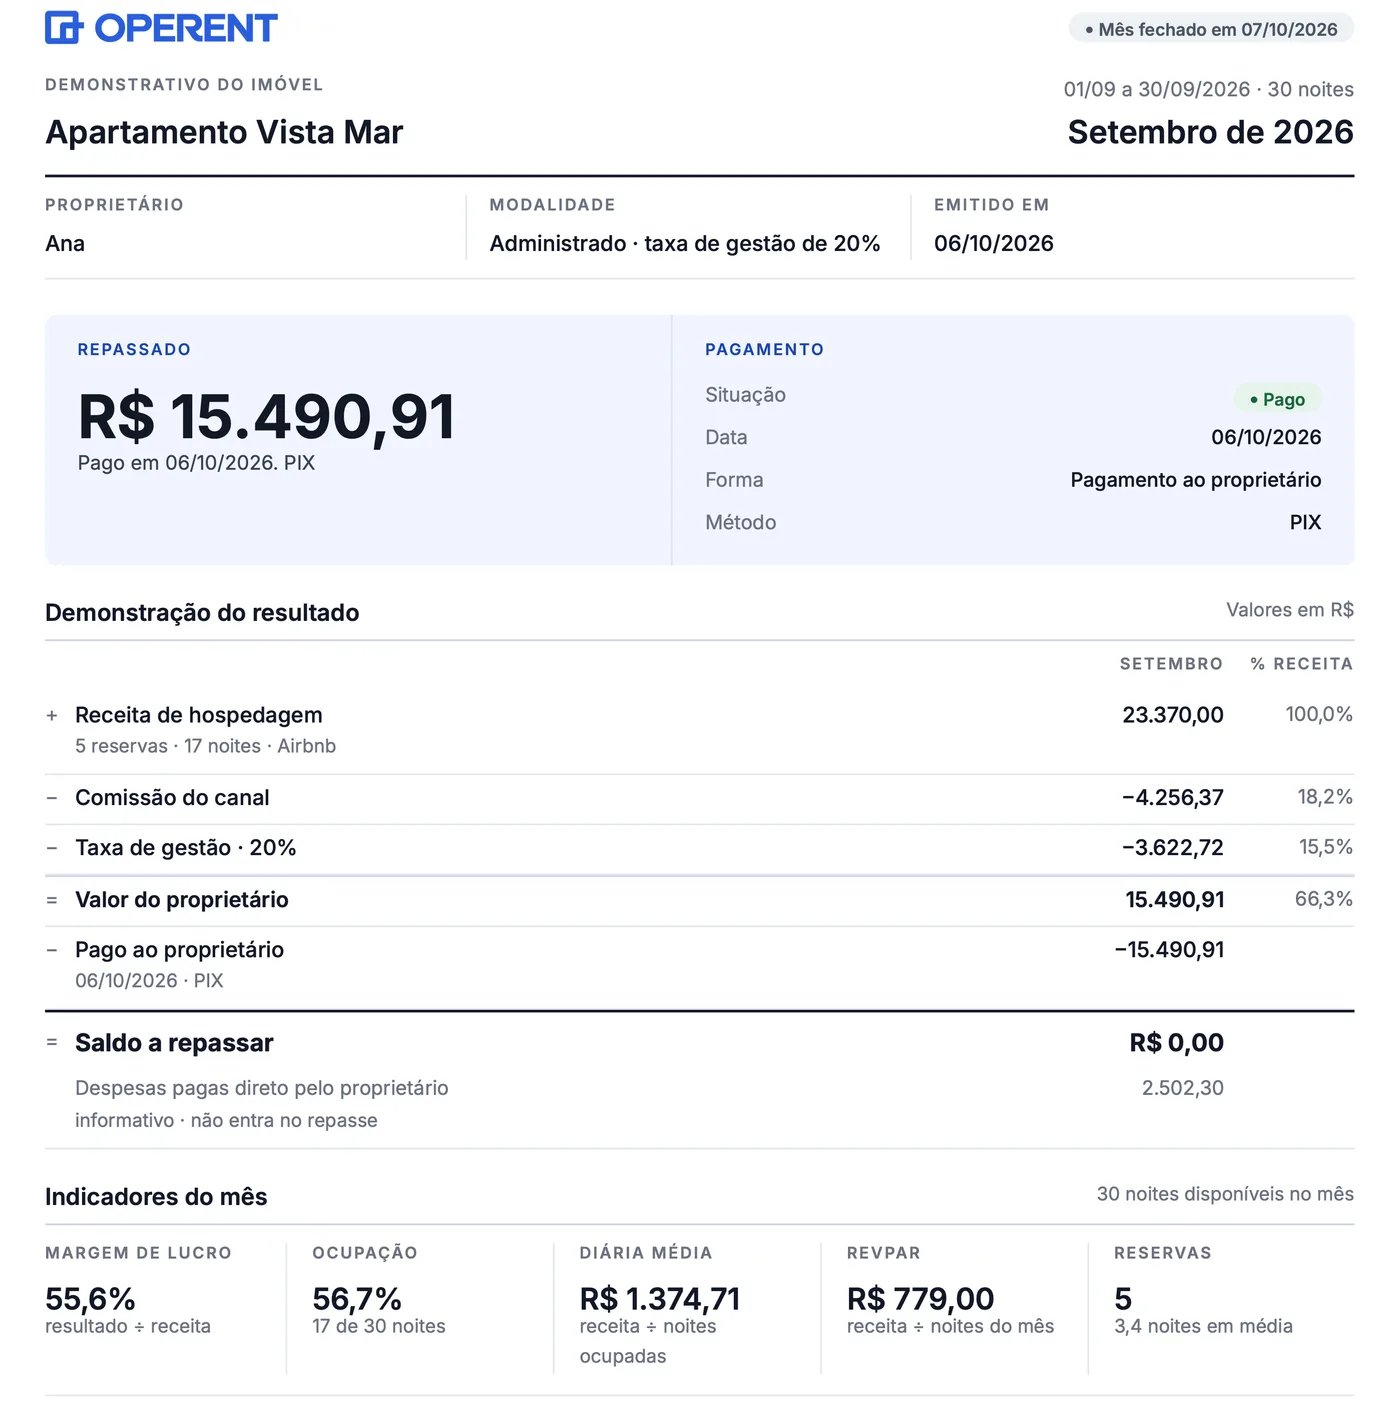Image resolution: width=1400 pixels, height=1402 pixels.
Task: Click the 'Saldo a repassar' row label
Action: [x=174, y=1043]
